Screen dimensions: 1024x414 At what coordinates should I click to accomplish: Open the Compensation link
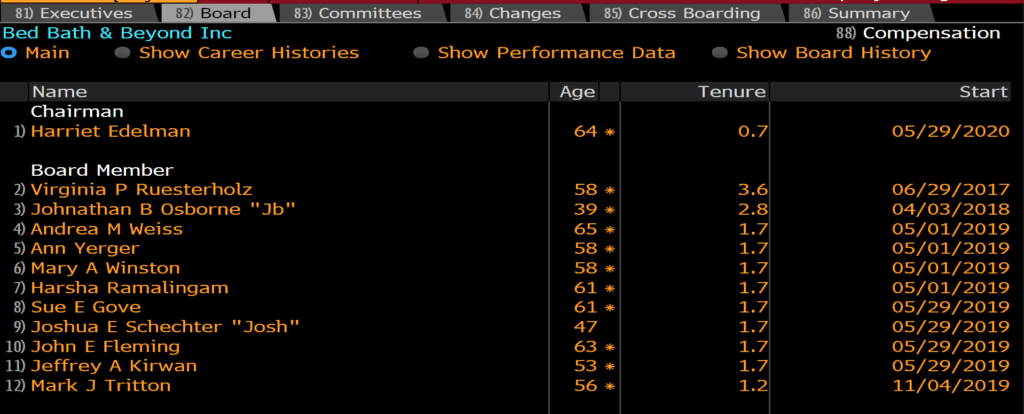tap(918, 33)
